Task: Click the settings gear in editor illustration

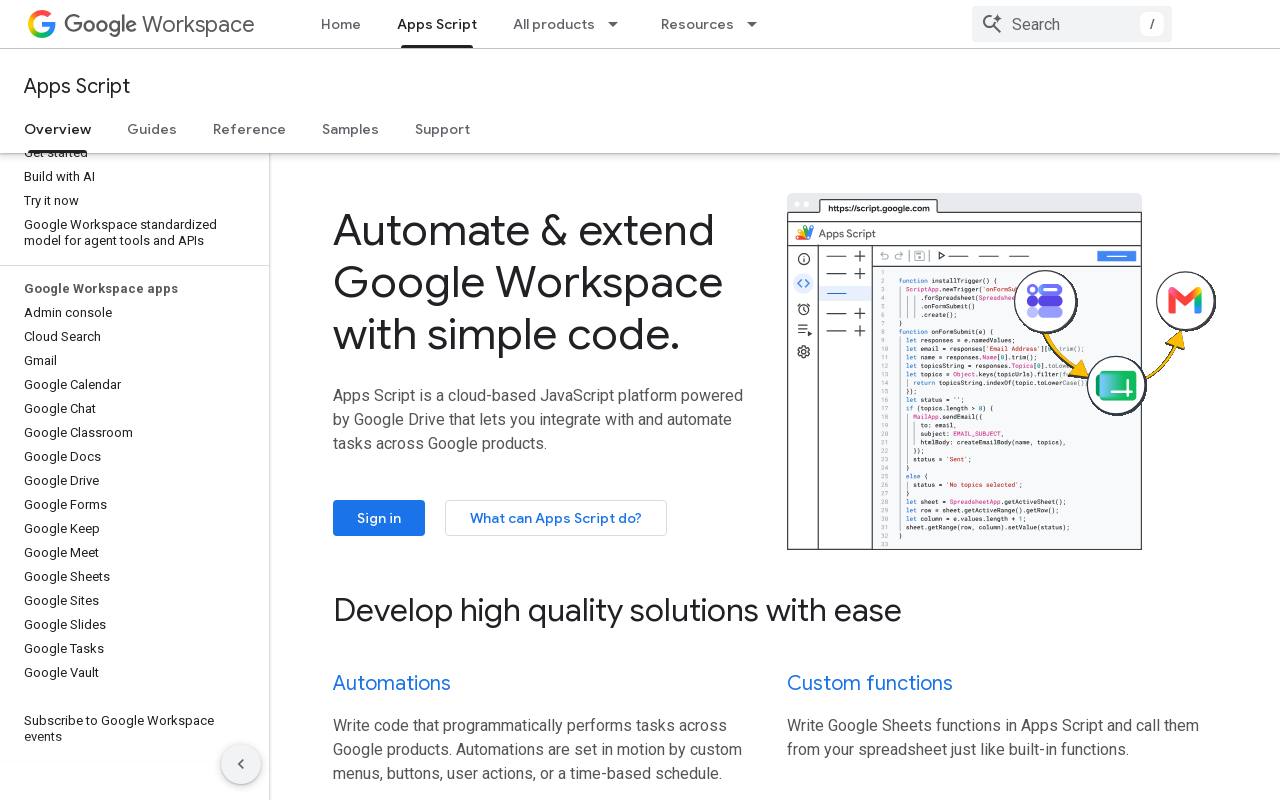Action: tap(804, 352)
